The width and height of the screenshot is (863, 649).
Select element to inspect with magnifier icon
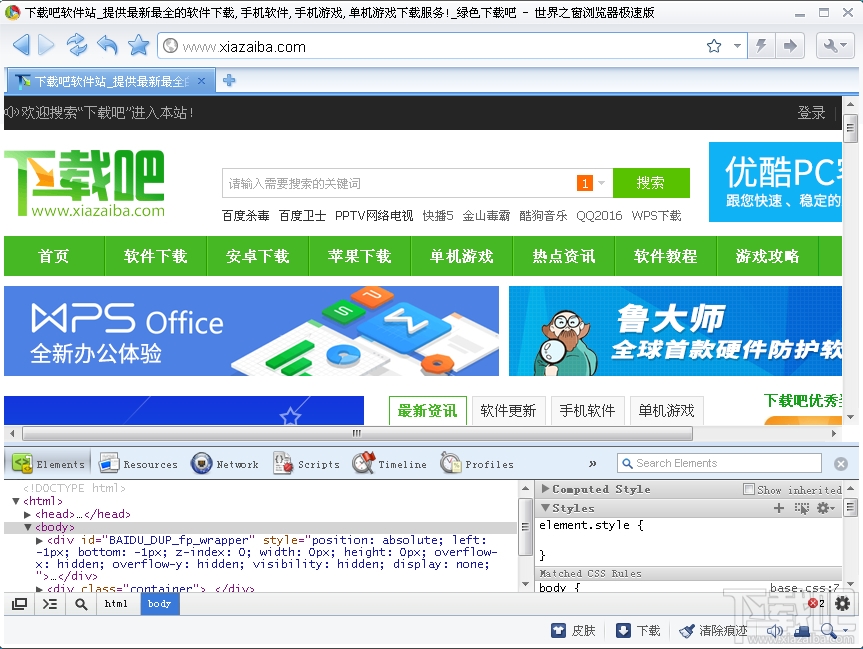81,604
